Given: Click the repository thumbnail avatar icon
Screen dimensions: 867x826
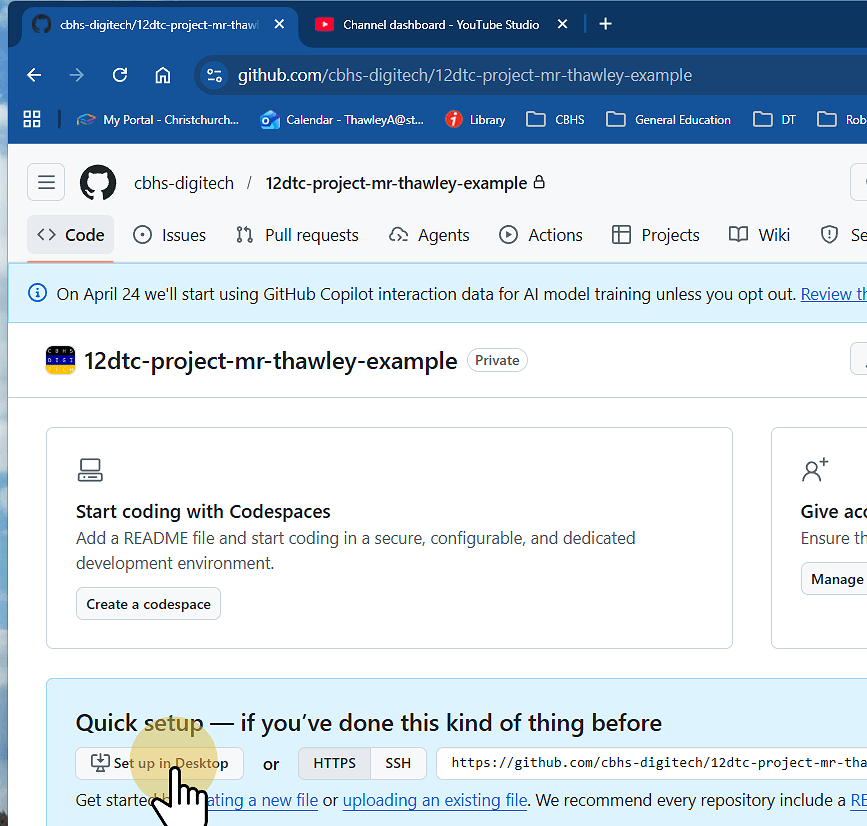Looking at the screenshot, I should pos(60,360).
